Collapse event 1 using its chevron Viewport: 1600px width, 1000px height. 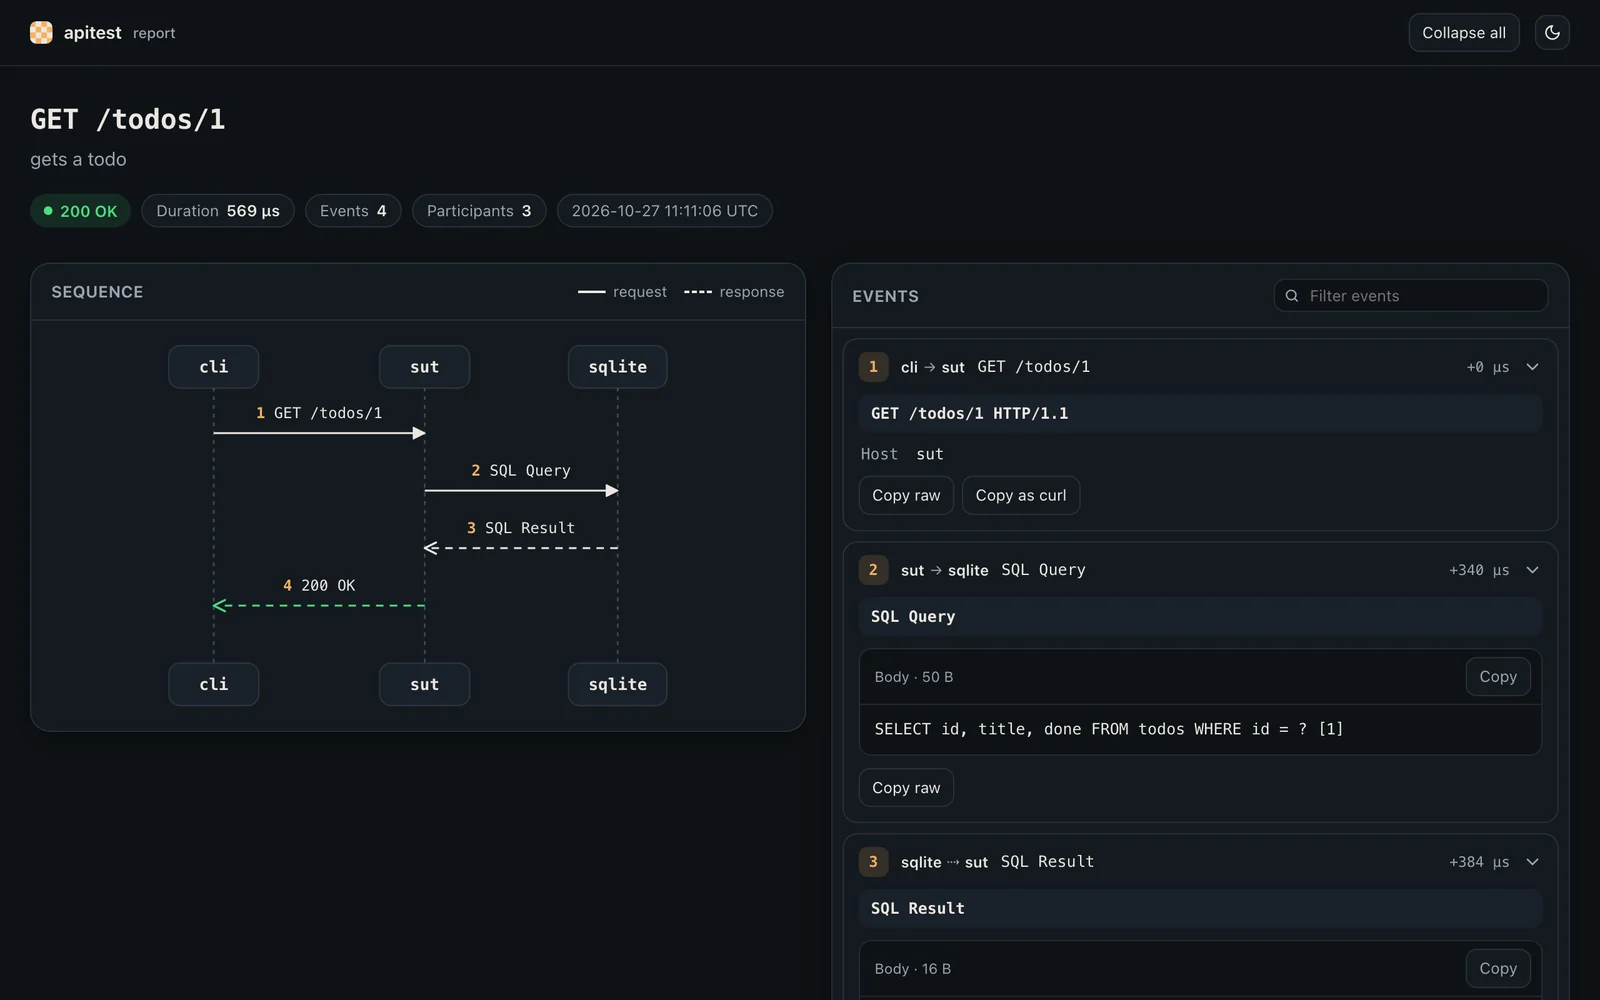pyautogui.click(x=1532, y=367)
